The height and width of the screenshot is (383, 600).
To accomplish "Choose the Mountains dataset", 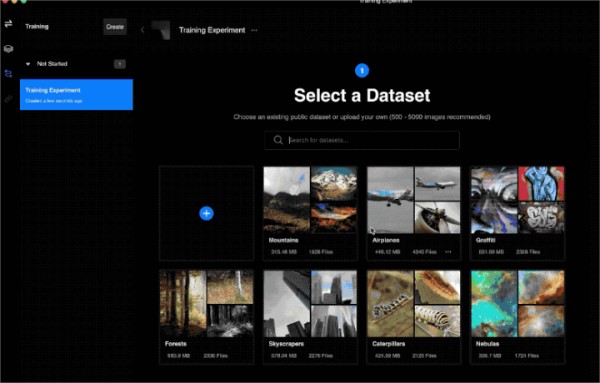I will (310, 213).
